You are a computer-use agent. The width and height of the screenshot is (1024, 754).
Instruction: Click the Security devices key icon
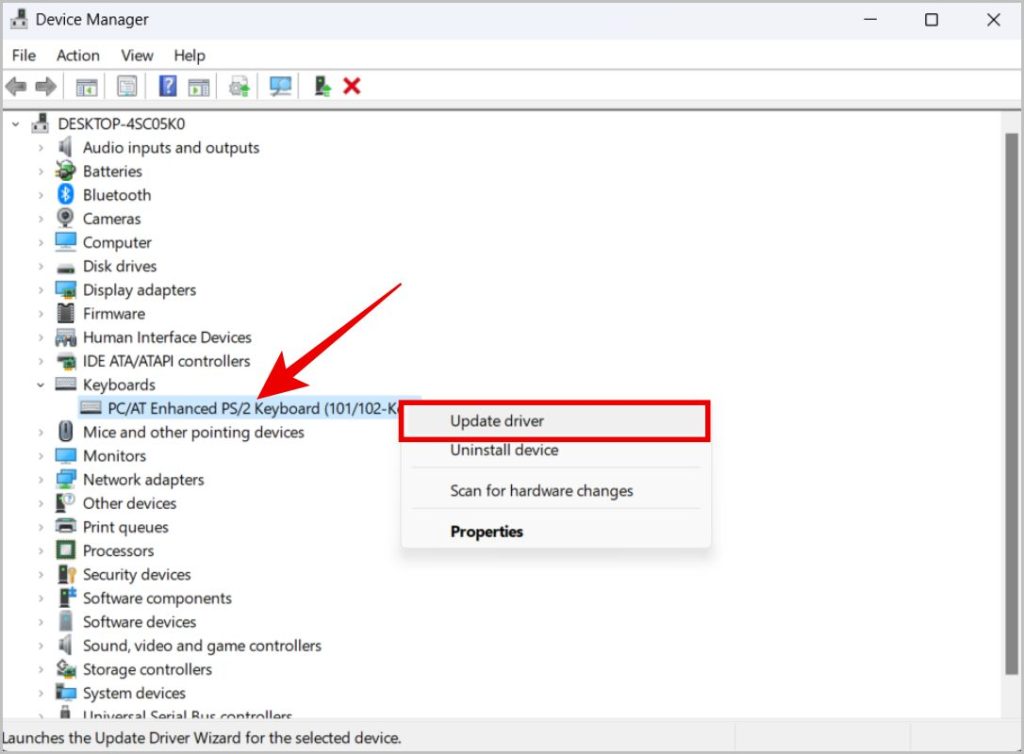tap(66, 574)
